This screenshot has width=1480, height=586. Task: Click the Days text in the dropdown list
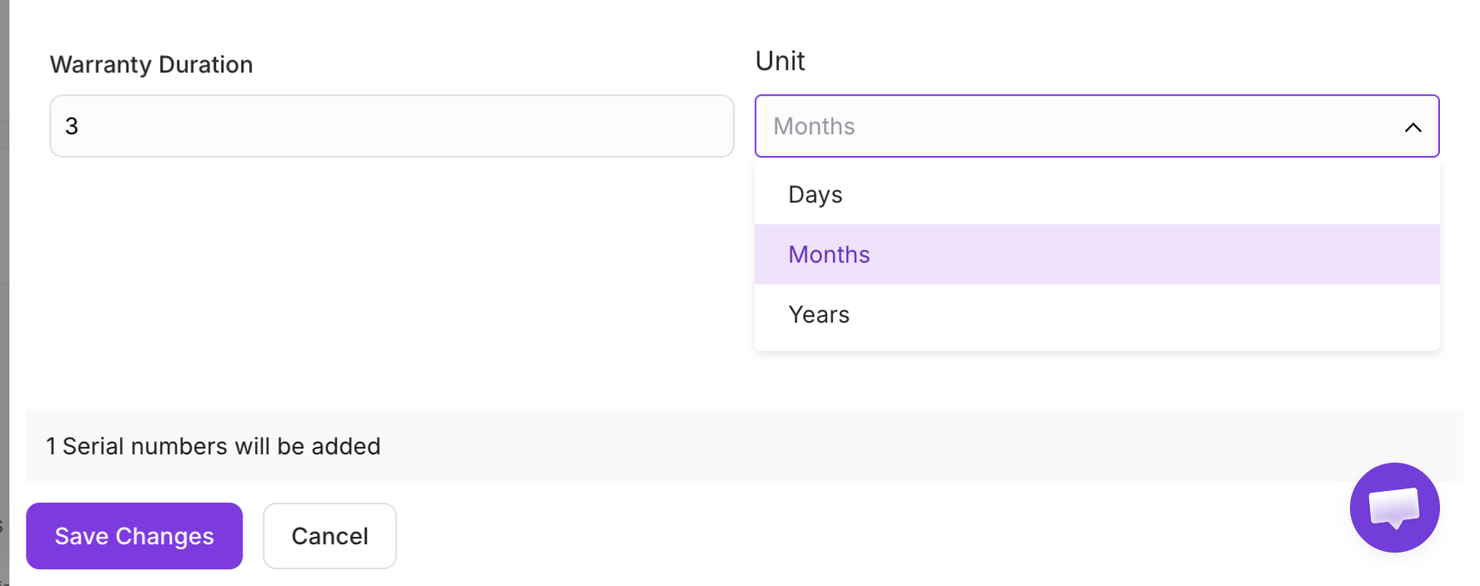pyautogui.click(x=815, y=194)
